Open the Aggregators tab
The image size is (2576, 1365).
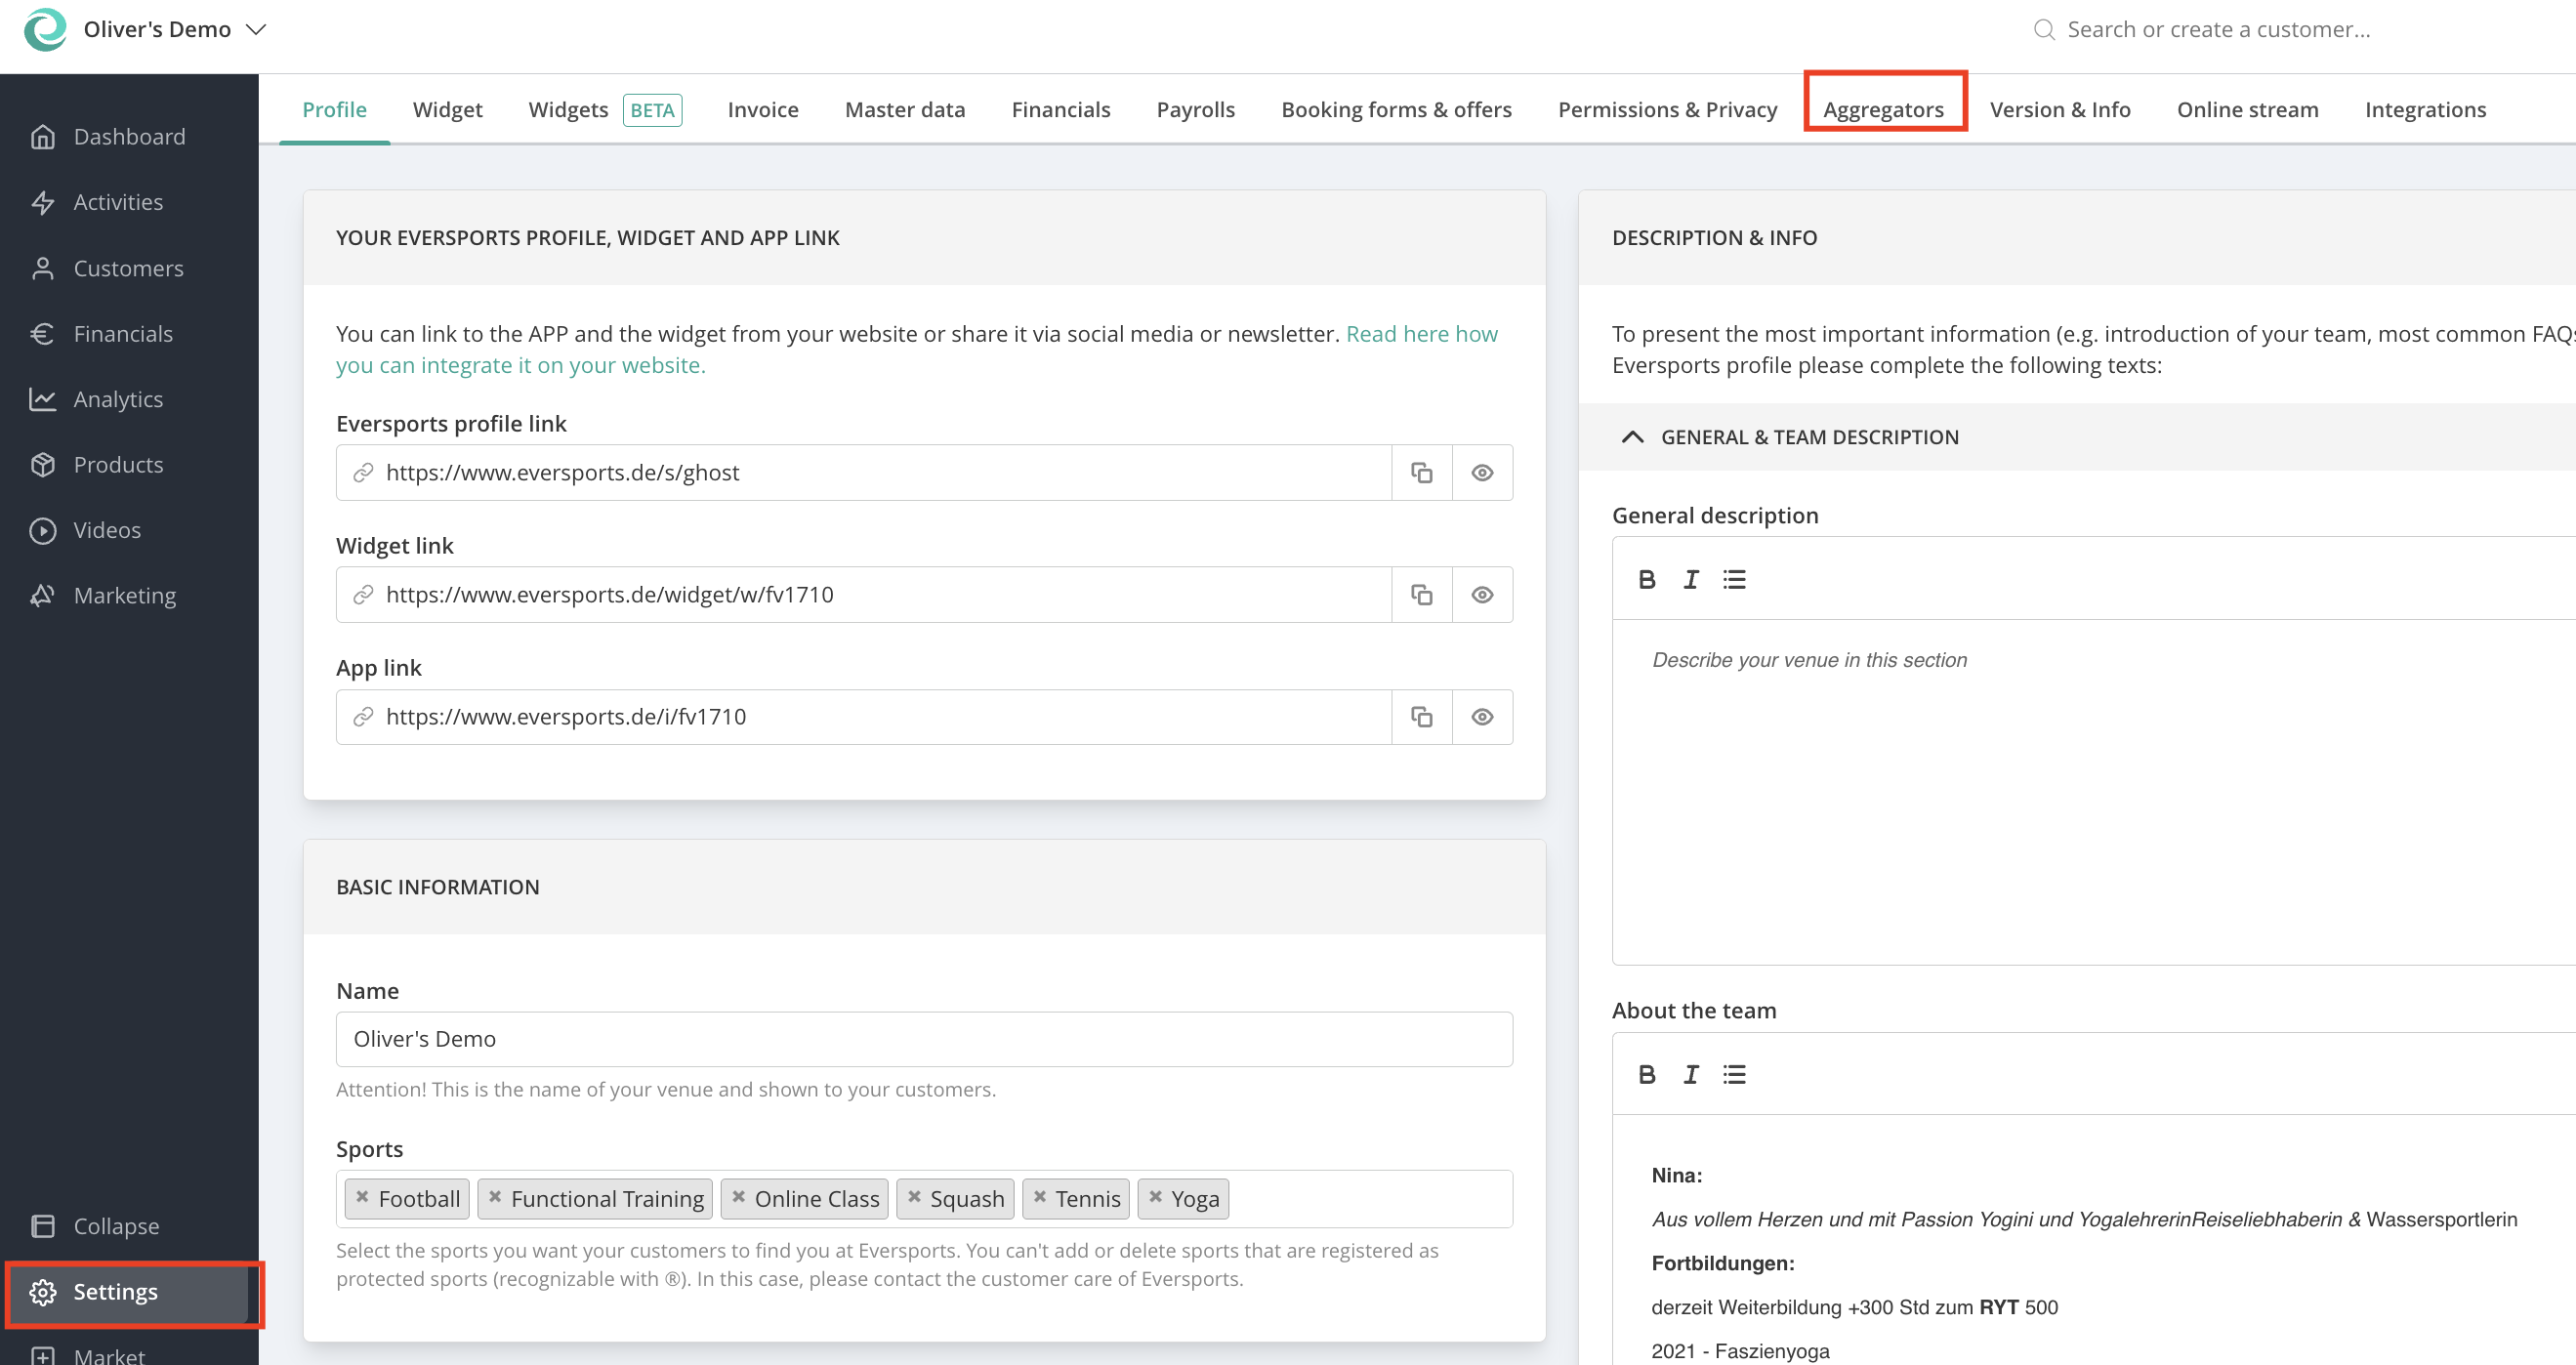(1883, 109)
